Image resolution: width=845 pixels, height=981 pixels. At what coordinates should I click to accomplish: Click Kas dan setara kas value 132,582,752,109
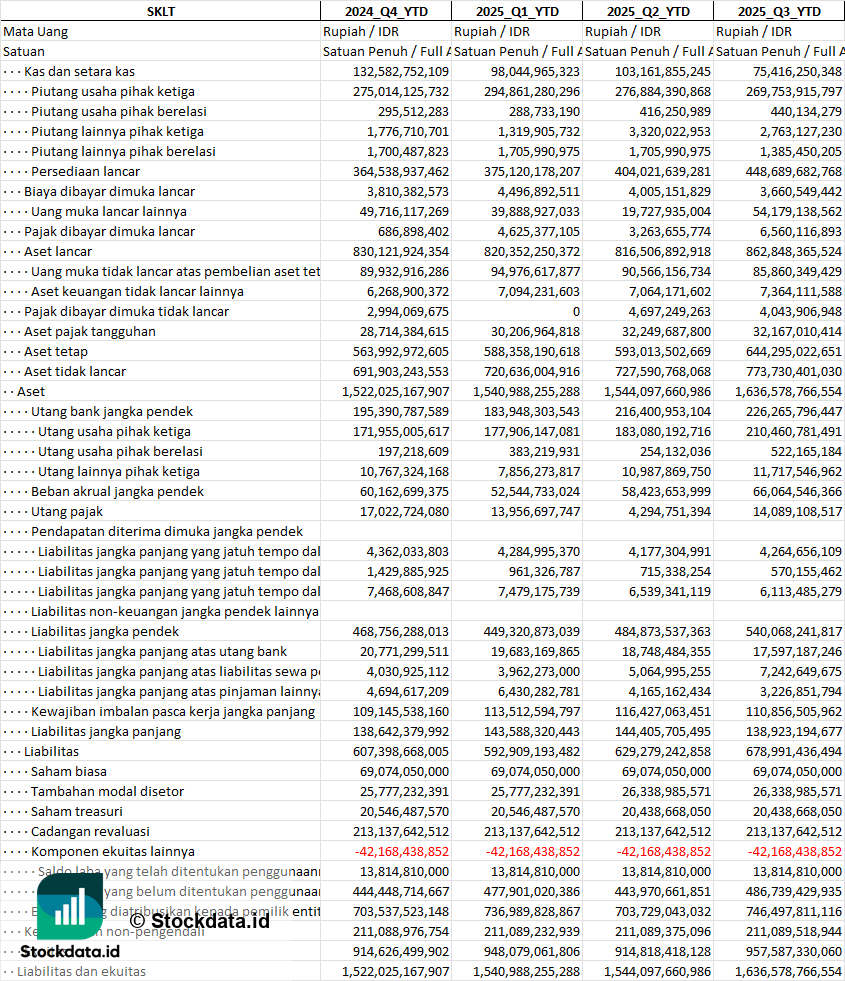[x=400, y=71]
